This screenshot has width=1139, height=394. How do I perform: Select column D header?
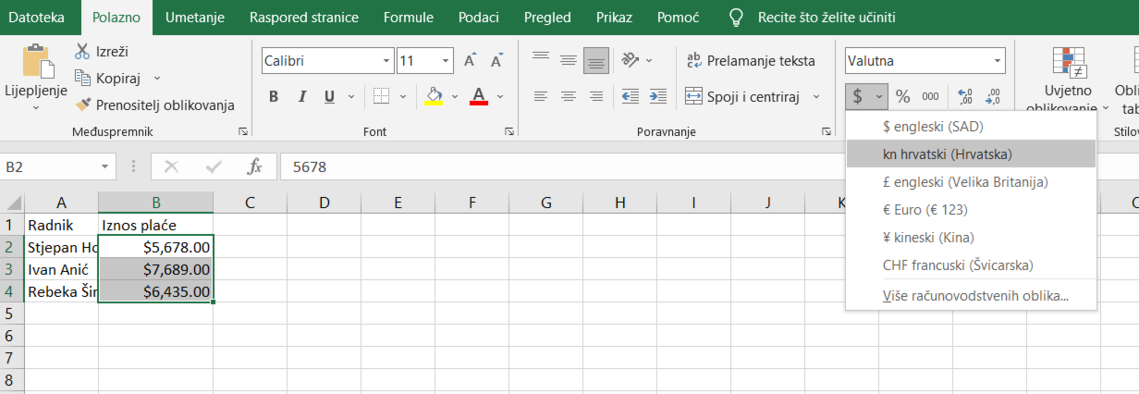pyautogui.click(x=324, y=203)
